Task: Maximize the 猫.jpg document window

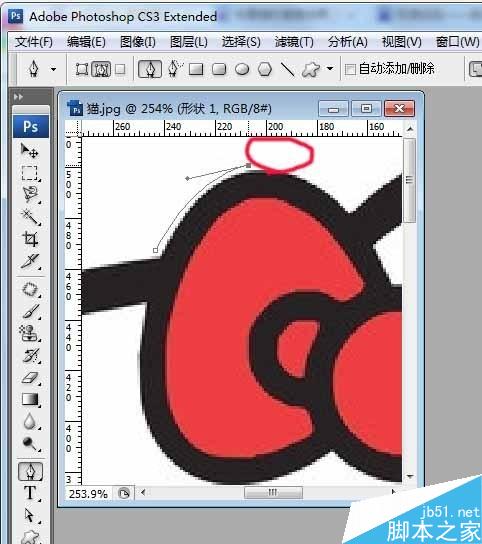Action: tap(366, 109)
